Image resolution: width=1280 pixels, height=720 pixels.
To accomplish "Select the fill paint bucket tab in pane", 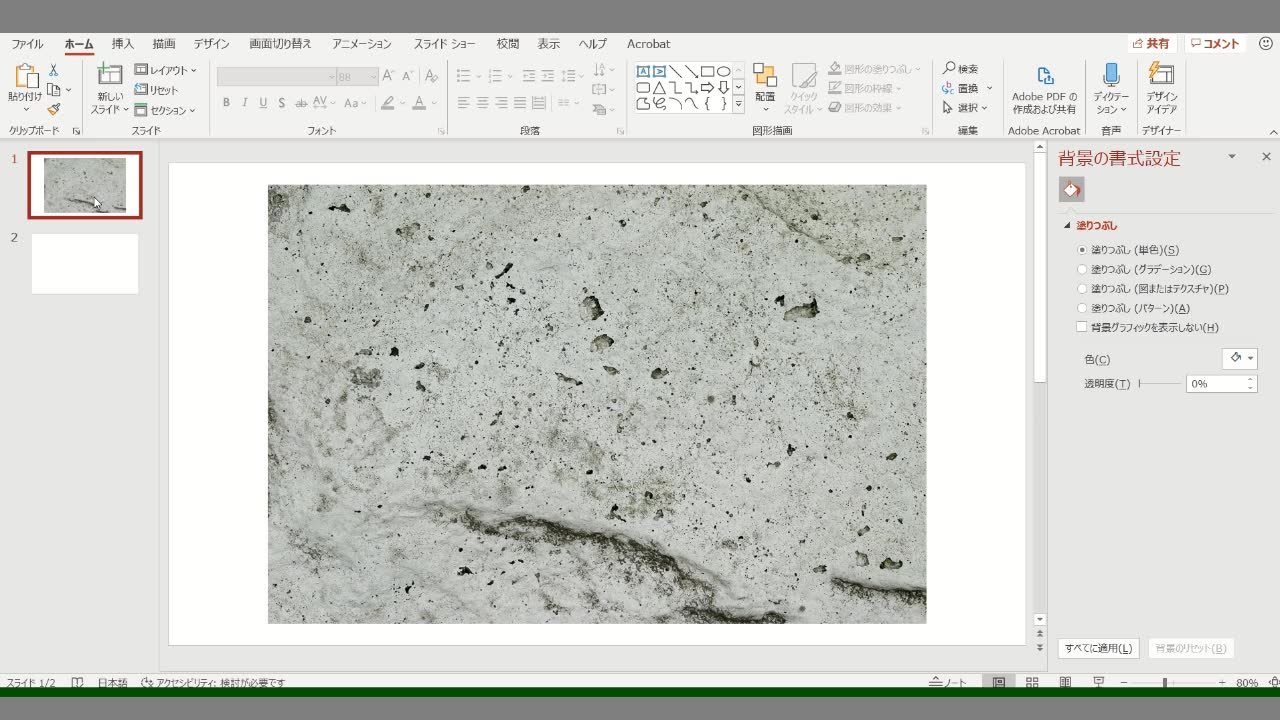I will (x=1071, y=189).
